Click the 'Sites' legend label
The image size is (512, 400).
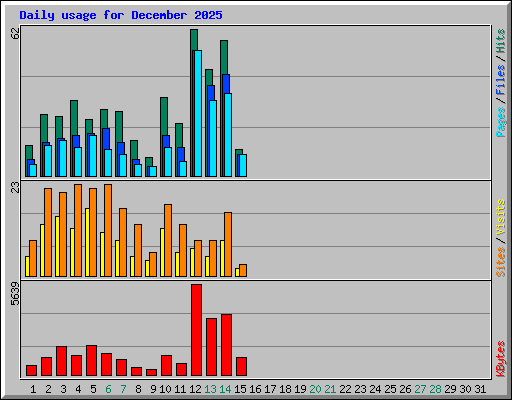tap(501, 262)
